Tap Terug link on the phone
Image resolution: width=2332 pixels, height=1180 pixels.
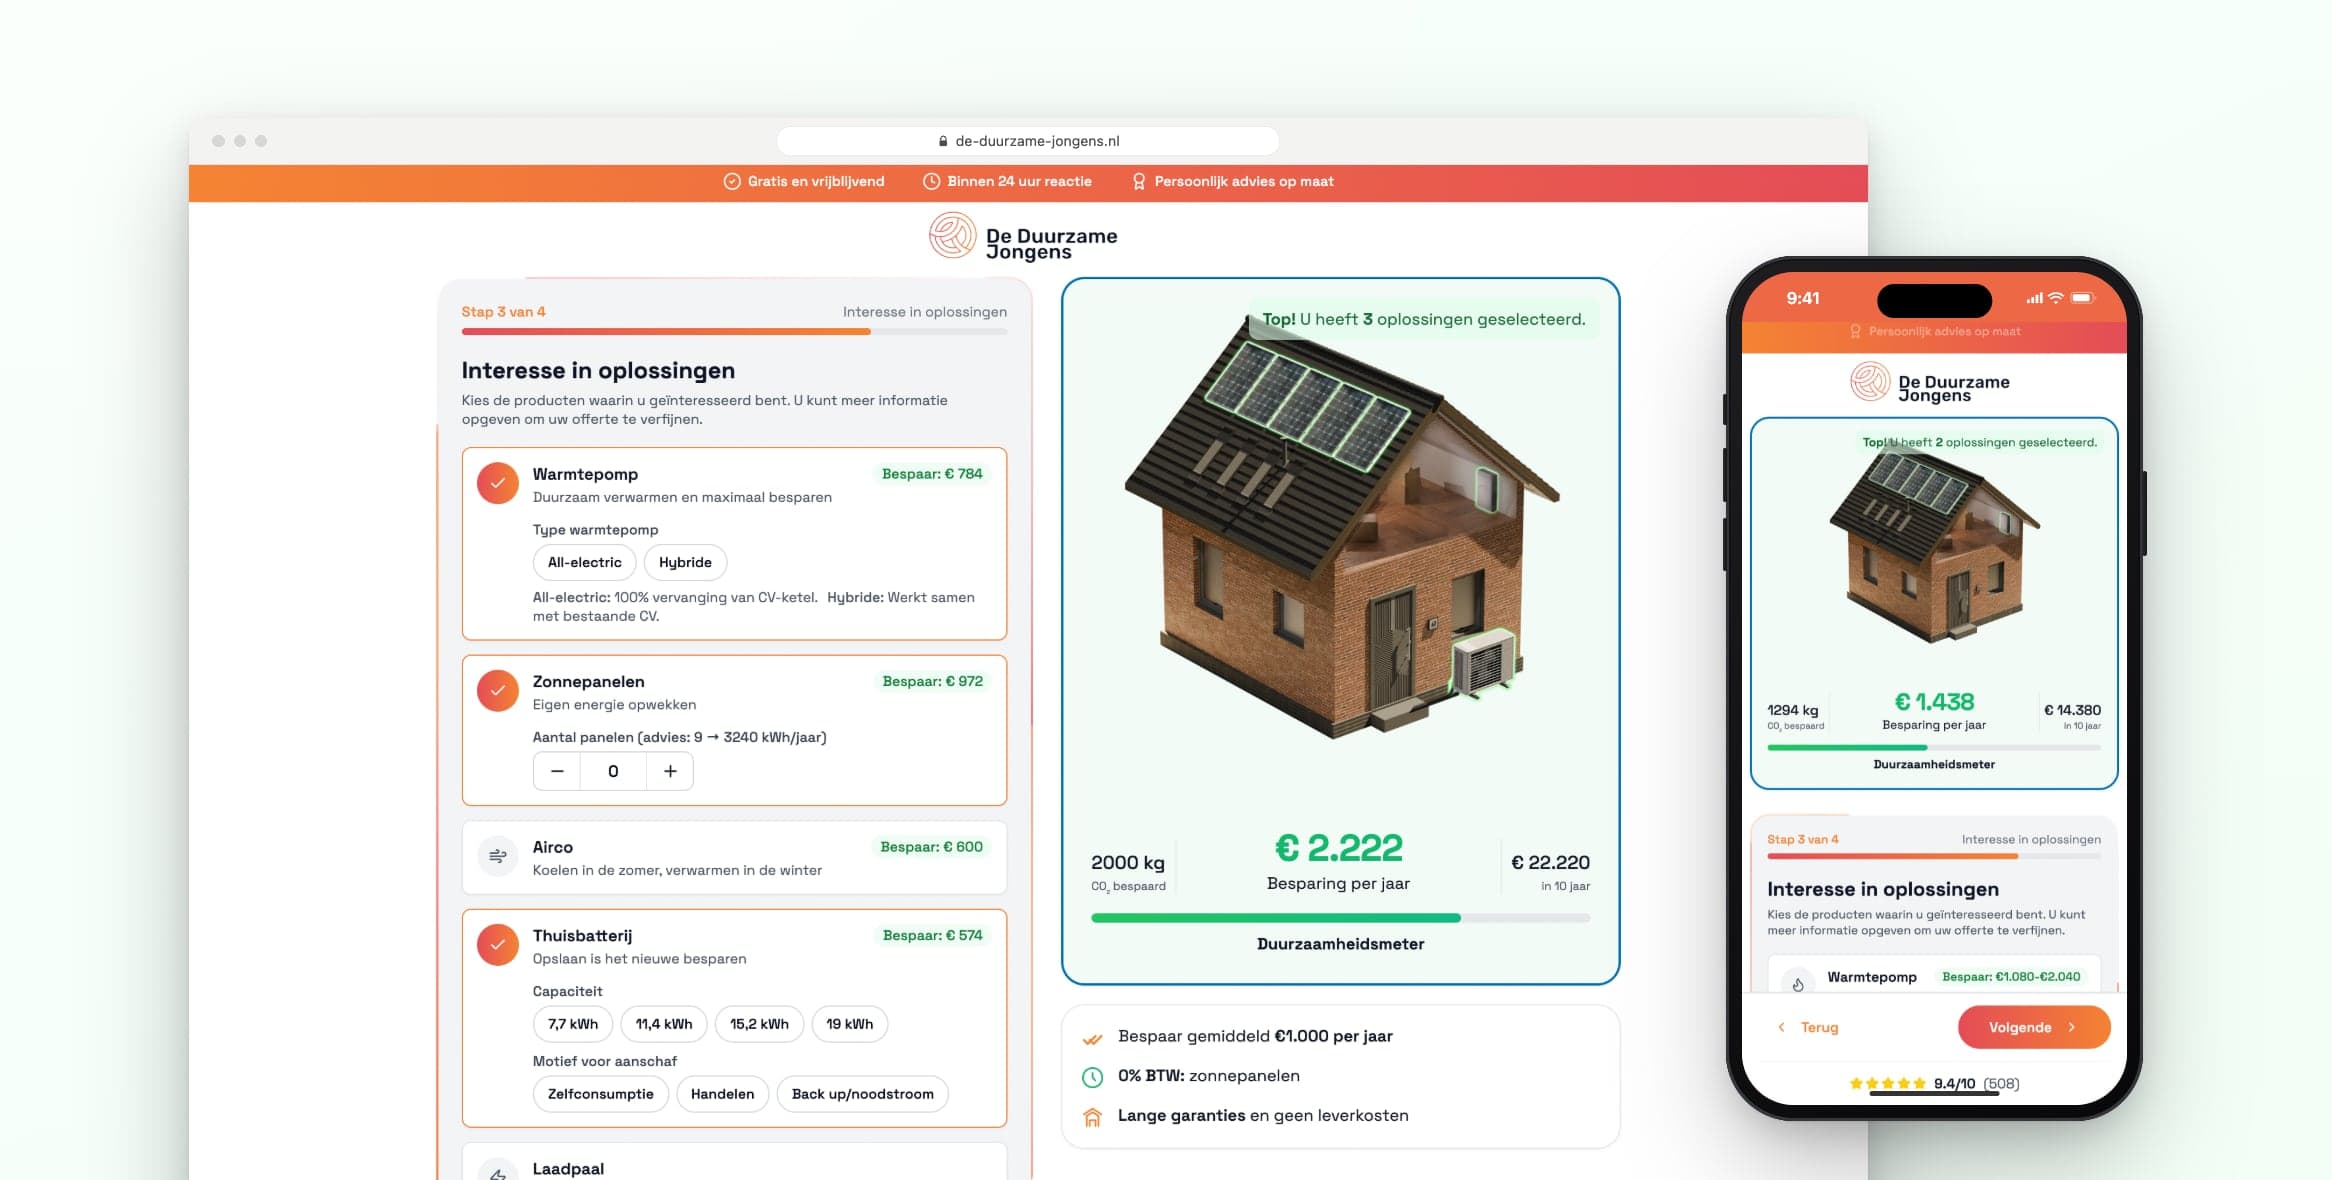[x=1808, y=1027]
